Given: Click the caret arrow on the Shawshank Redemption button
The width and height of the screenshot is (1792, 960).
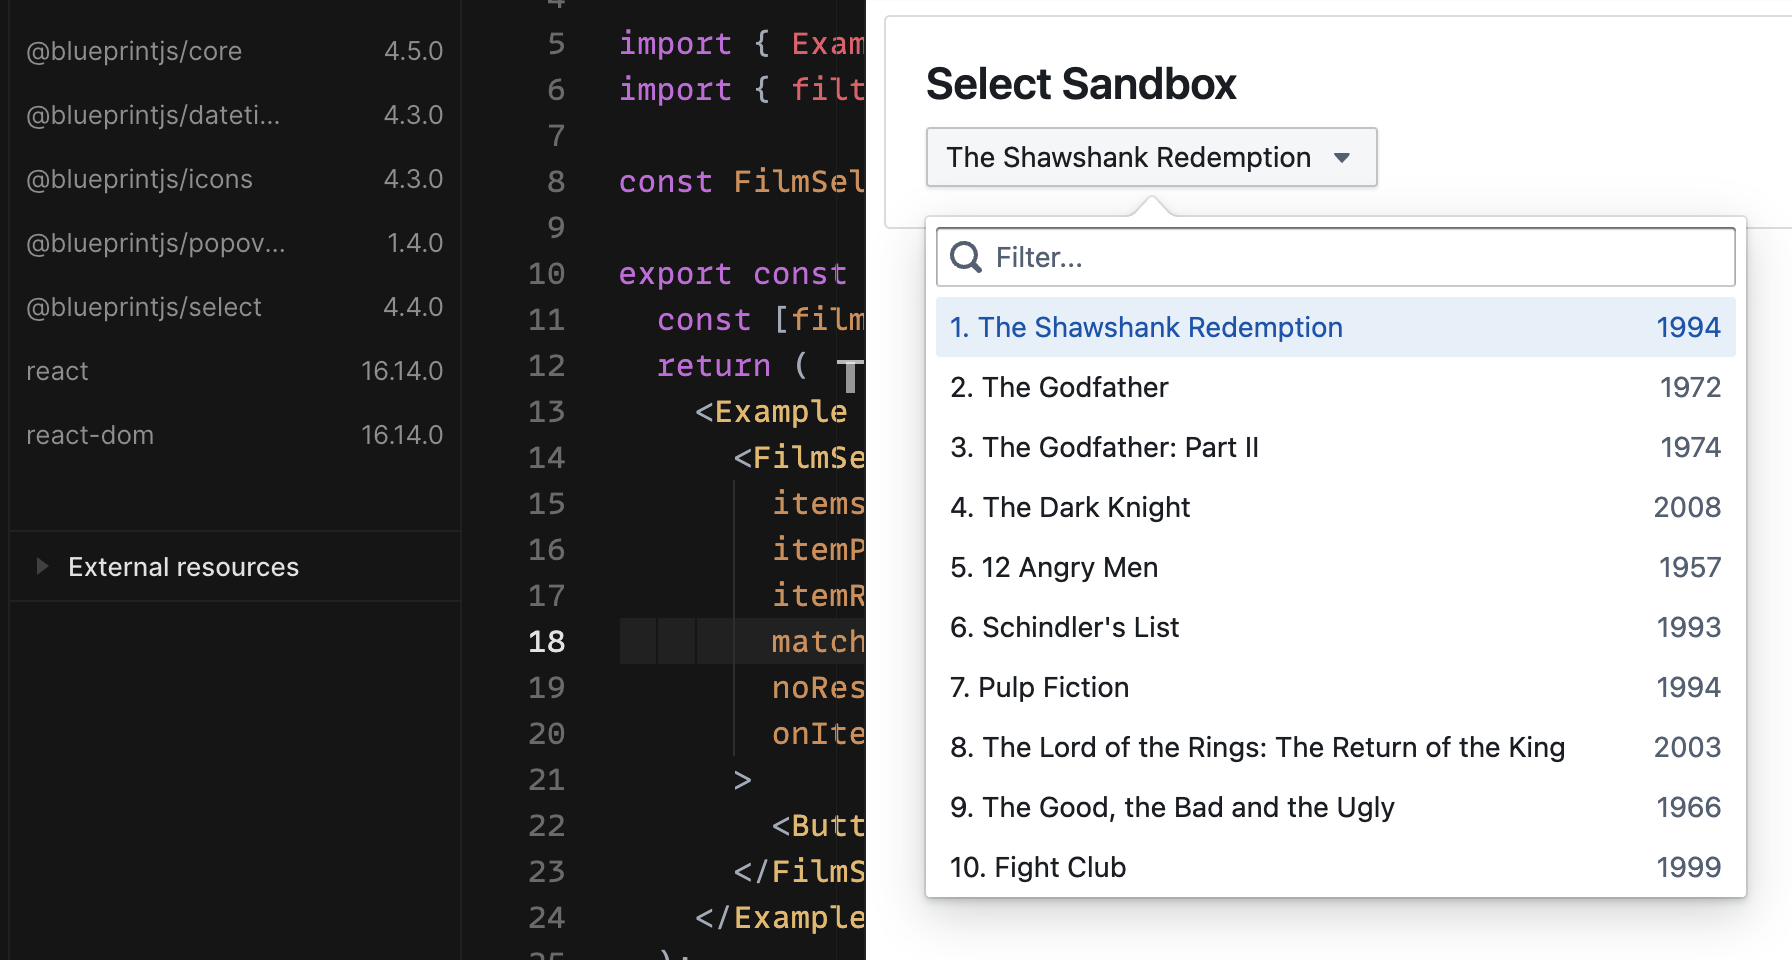Looking at the screenshot, I should point(1344,157).
